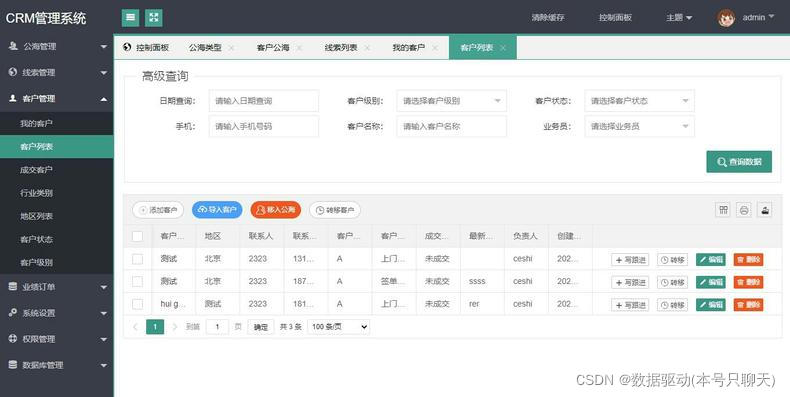The width and height of the screenshot is (790, 397).
Task: Click the orange 移入公海 button
Action: click(x=276, y=210)
